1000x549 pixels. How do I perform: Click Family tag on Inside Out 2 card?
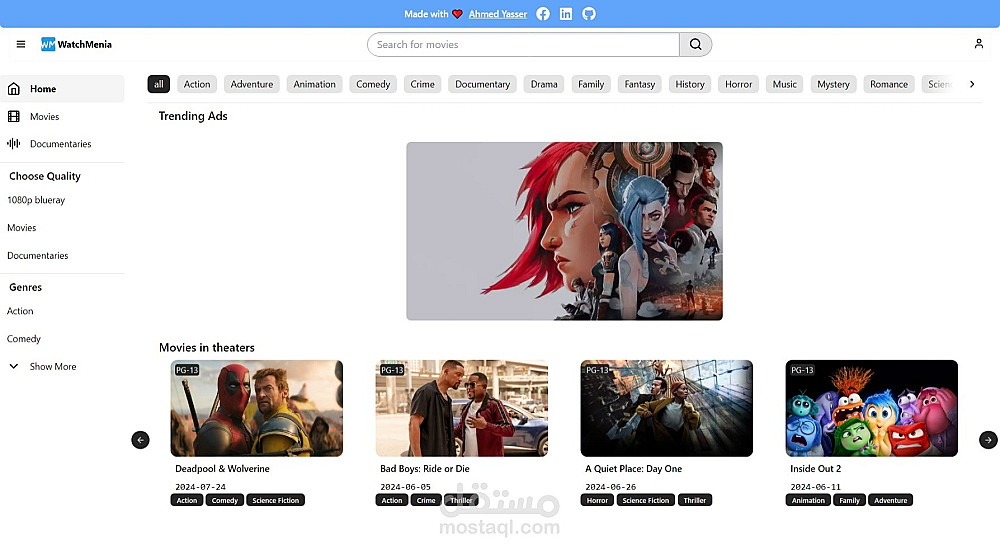[x=849, y=501]
